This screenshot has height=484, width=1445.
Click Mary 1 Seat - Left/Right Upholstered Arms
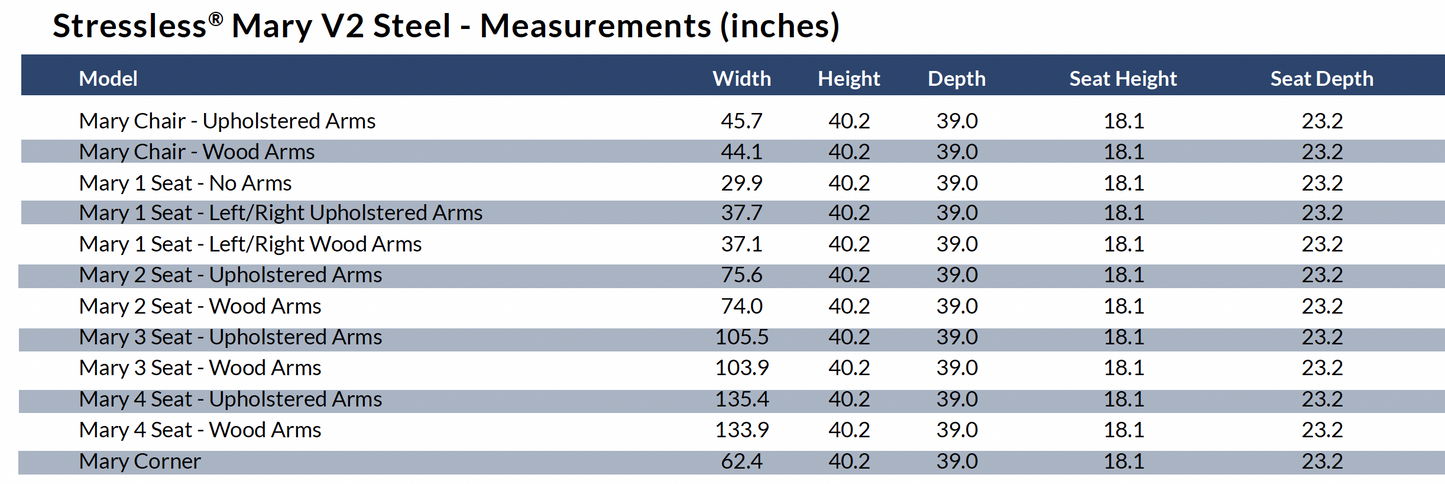(x=281, y=213)
